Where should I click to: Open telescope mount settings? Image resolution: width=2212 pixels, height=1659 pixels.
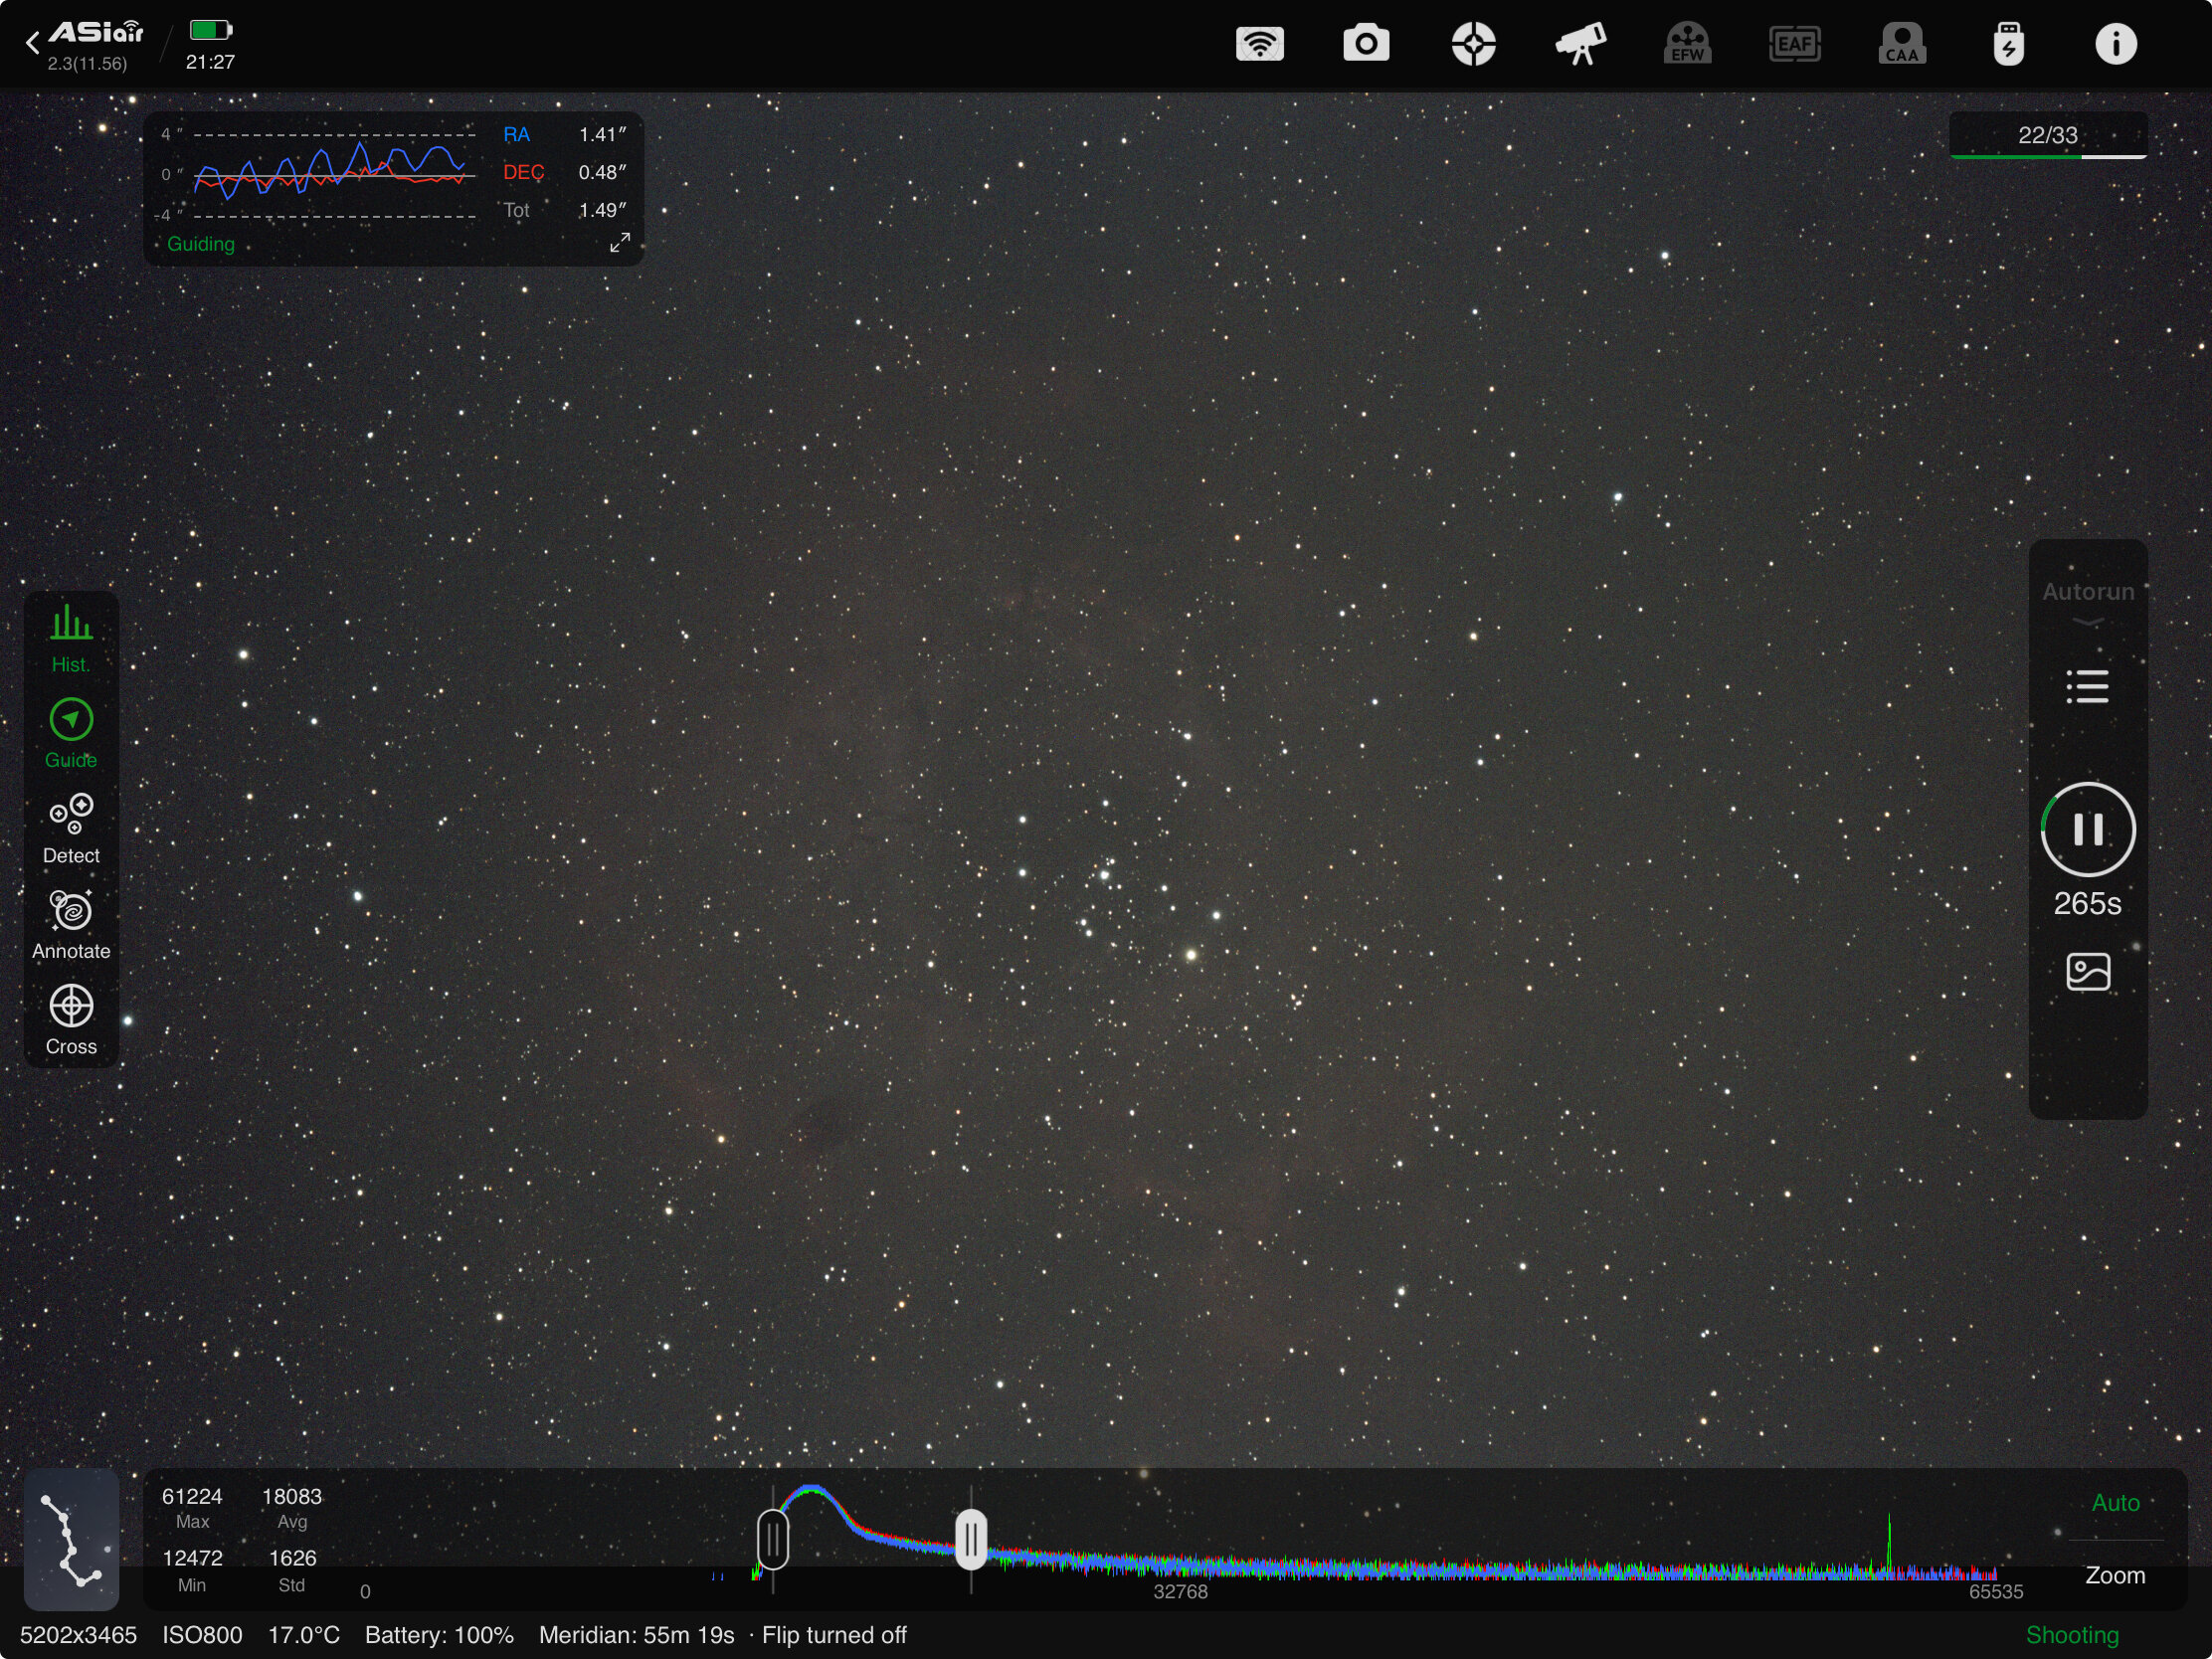point(1580,44)
